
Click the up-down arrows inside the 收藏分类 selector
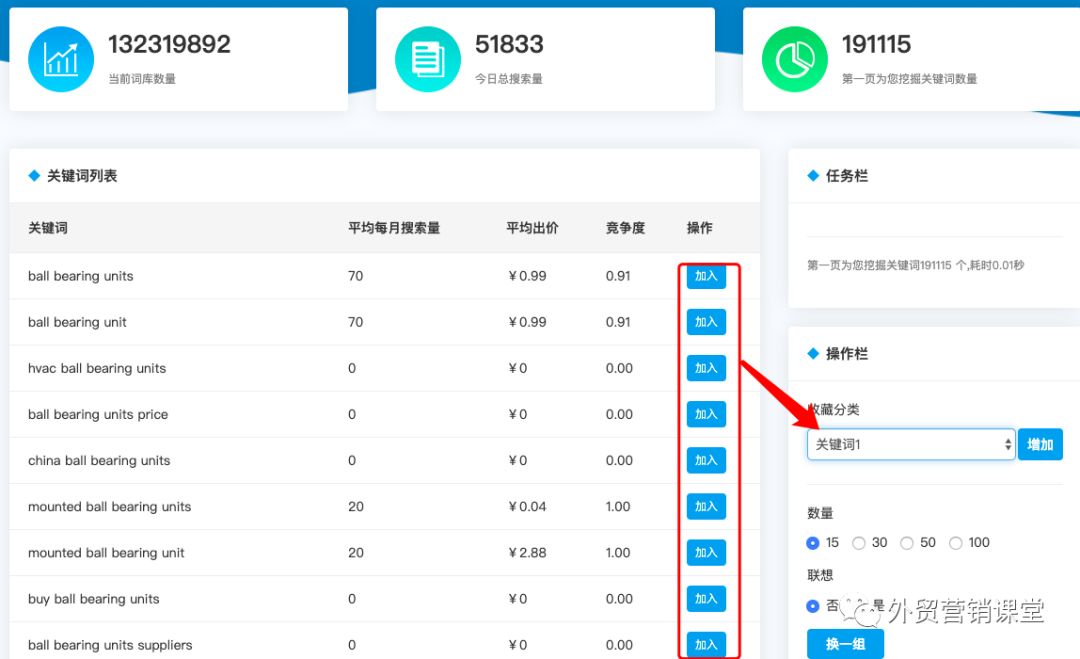pyautogui.click(x=1006, y=444)
